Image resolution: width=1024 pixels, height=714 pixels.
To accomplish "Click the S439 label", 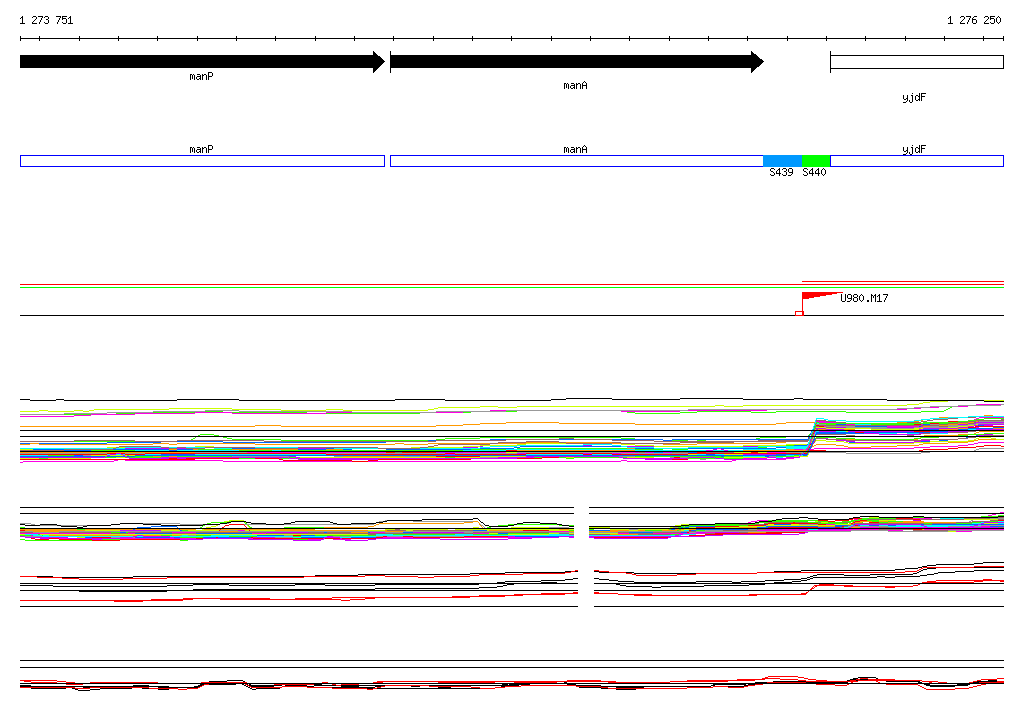I will pos(781,172).
